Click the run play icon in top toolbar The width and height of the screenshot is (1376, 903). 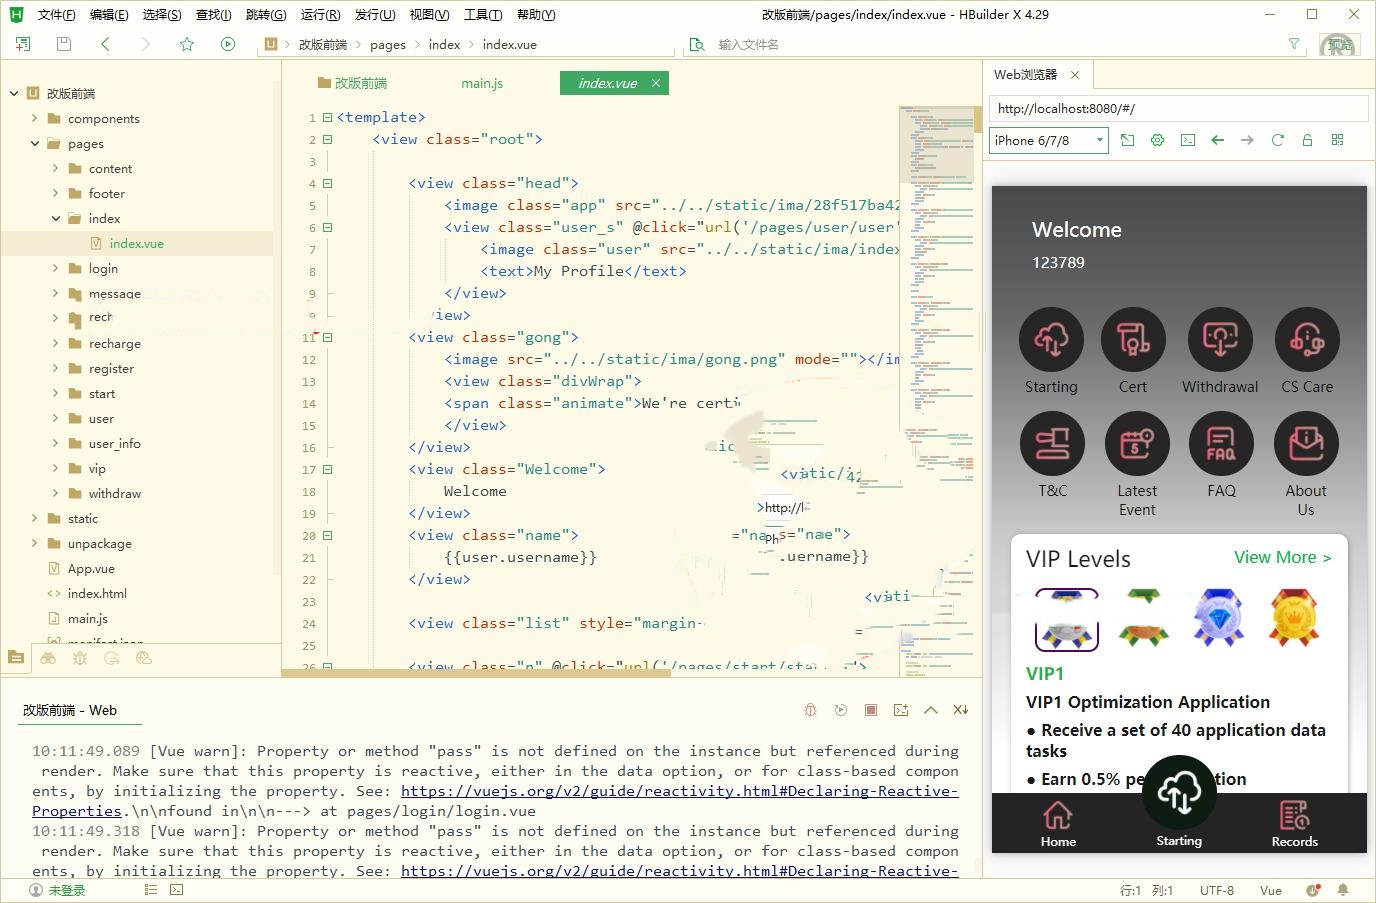pyautogui.click(x=228, y=44)
